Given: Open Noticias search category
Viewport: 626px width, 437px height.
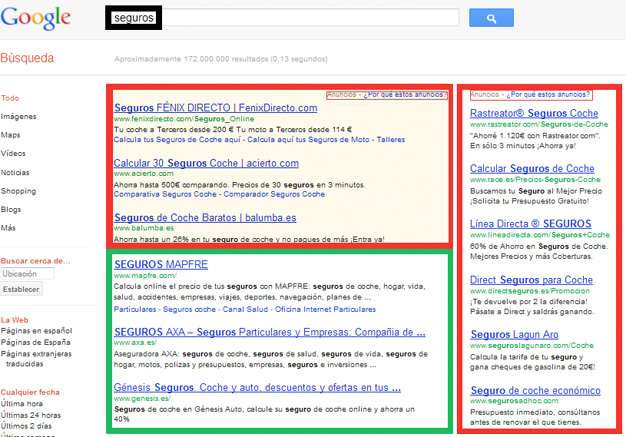Looking at the screenshot, I should pos(15,172).
